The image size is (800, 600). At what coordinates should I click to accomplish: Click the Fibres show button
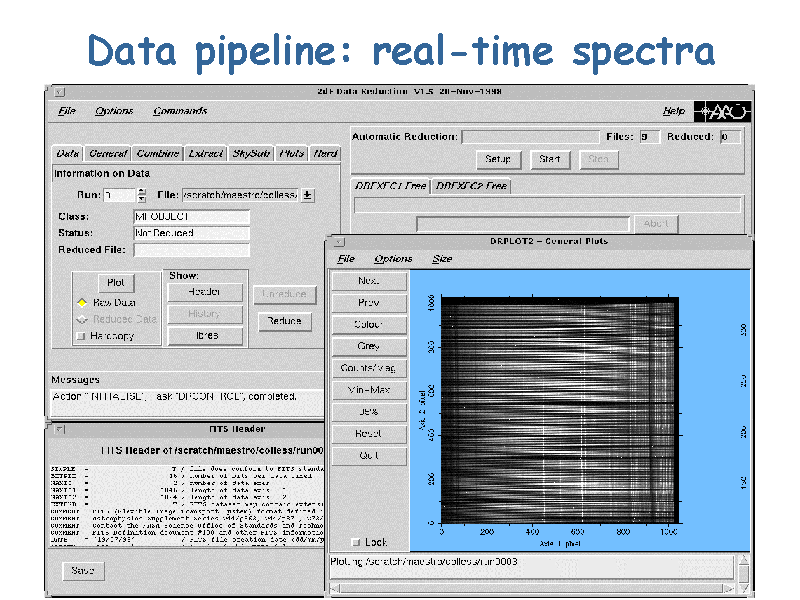coord(205,336)
